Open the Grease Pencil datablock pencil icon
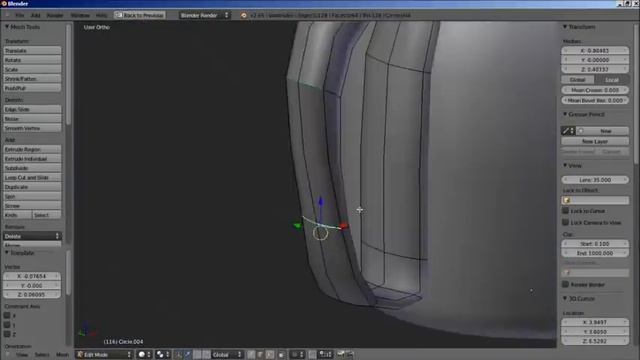 click(x=568, y=131)
